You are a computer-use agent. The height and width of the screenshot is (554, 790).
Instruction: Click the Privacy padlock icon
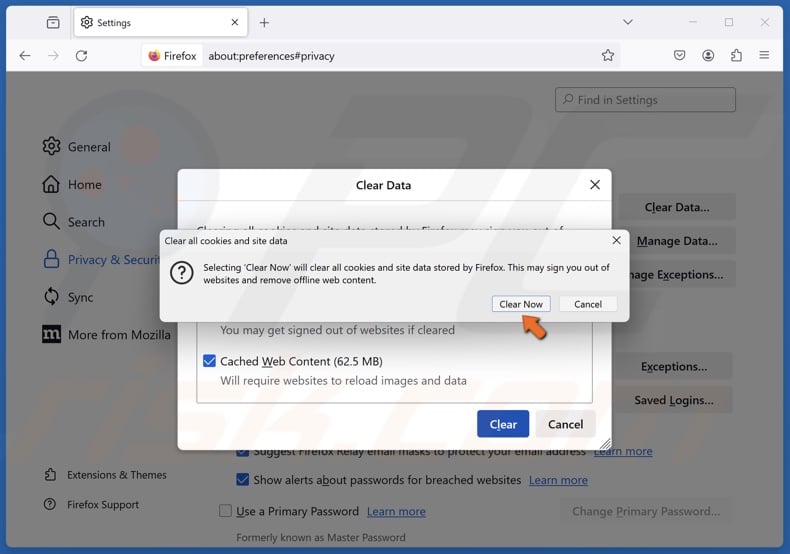51,259
